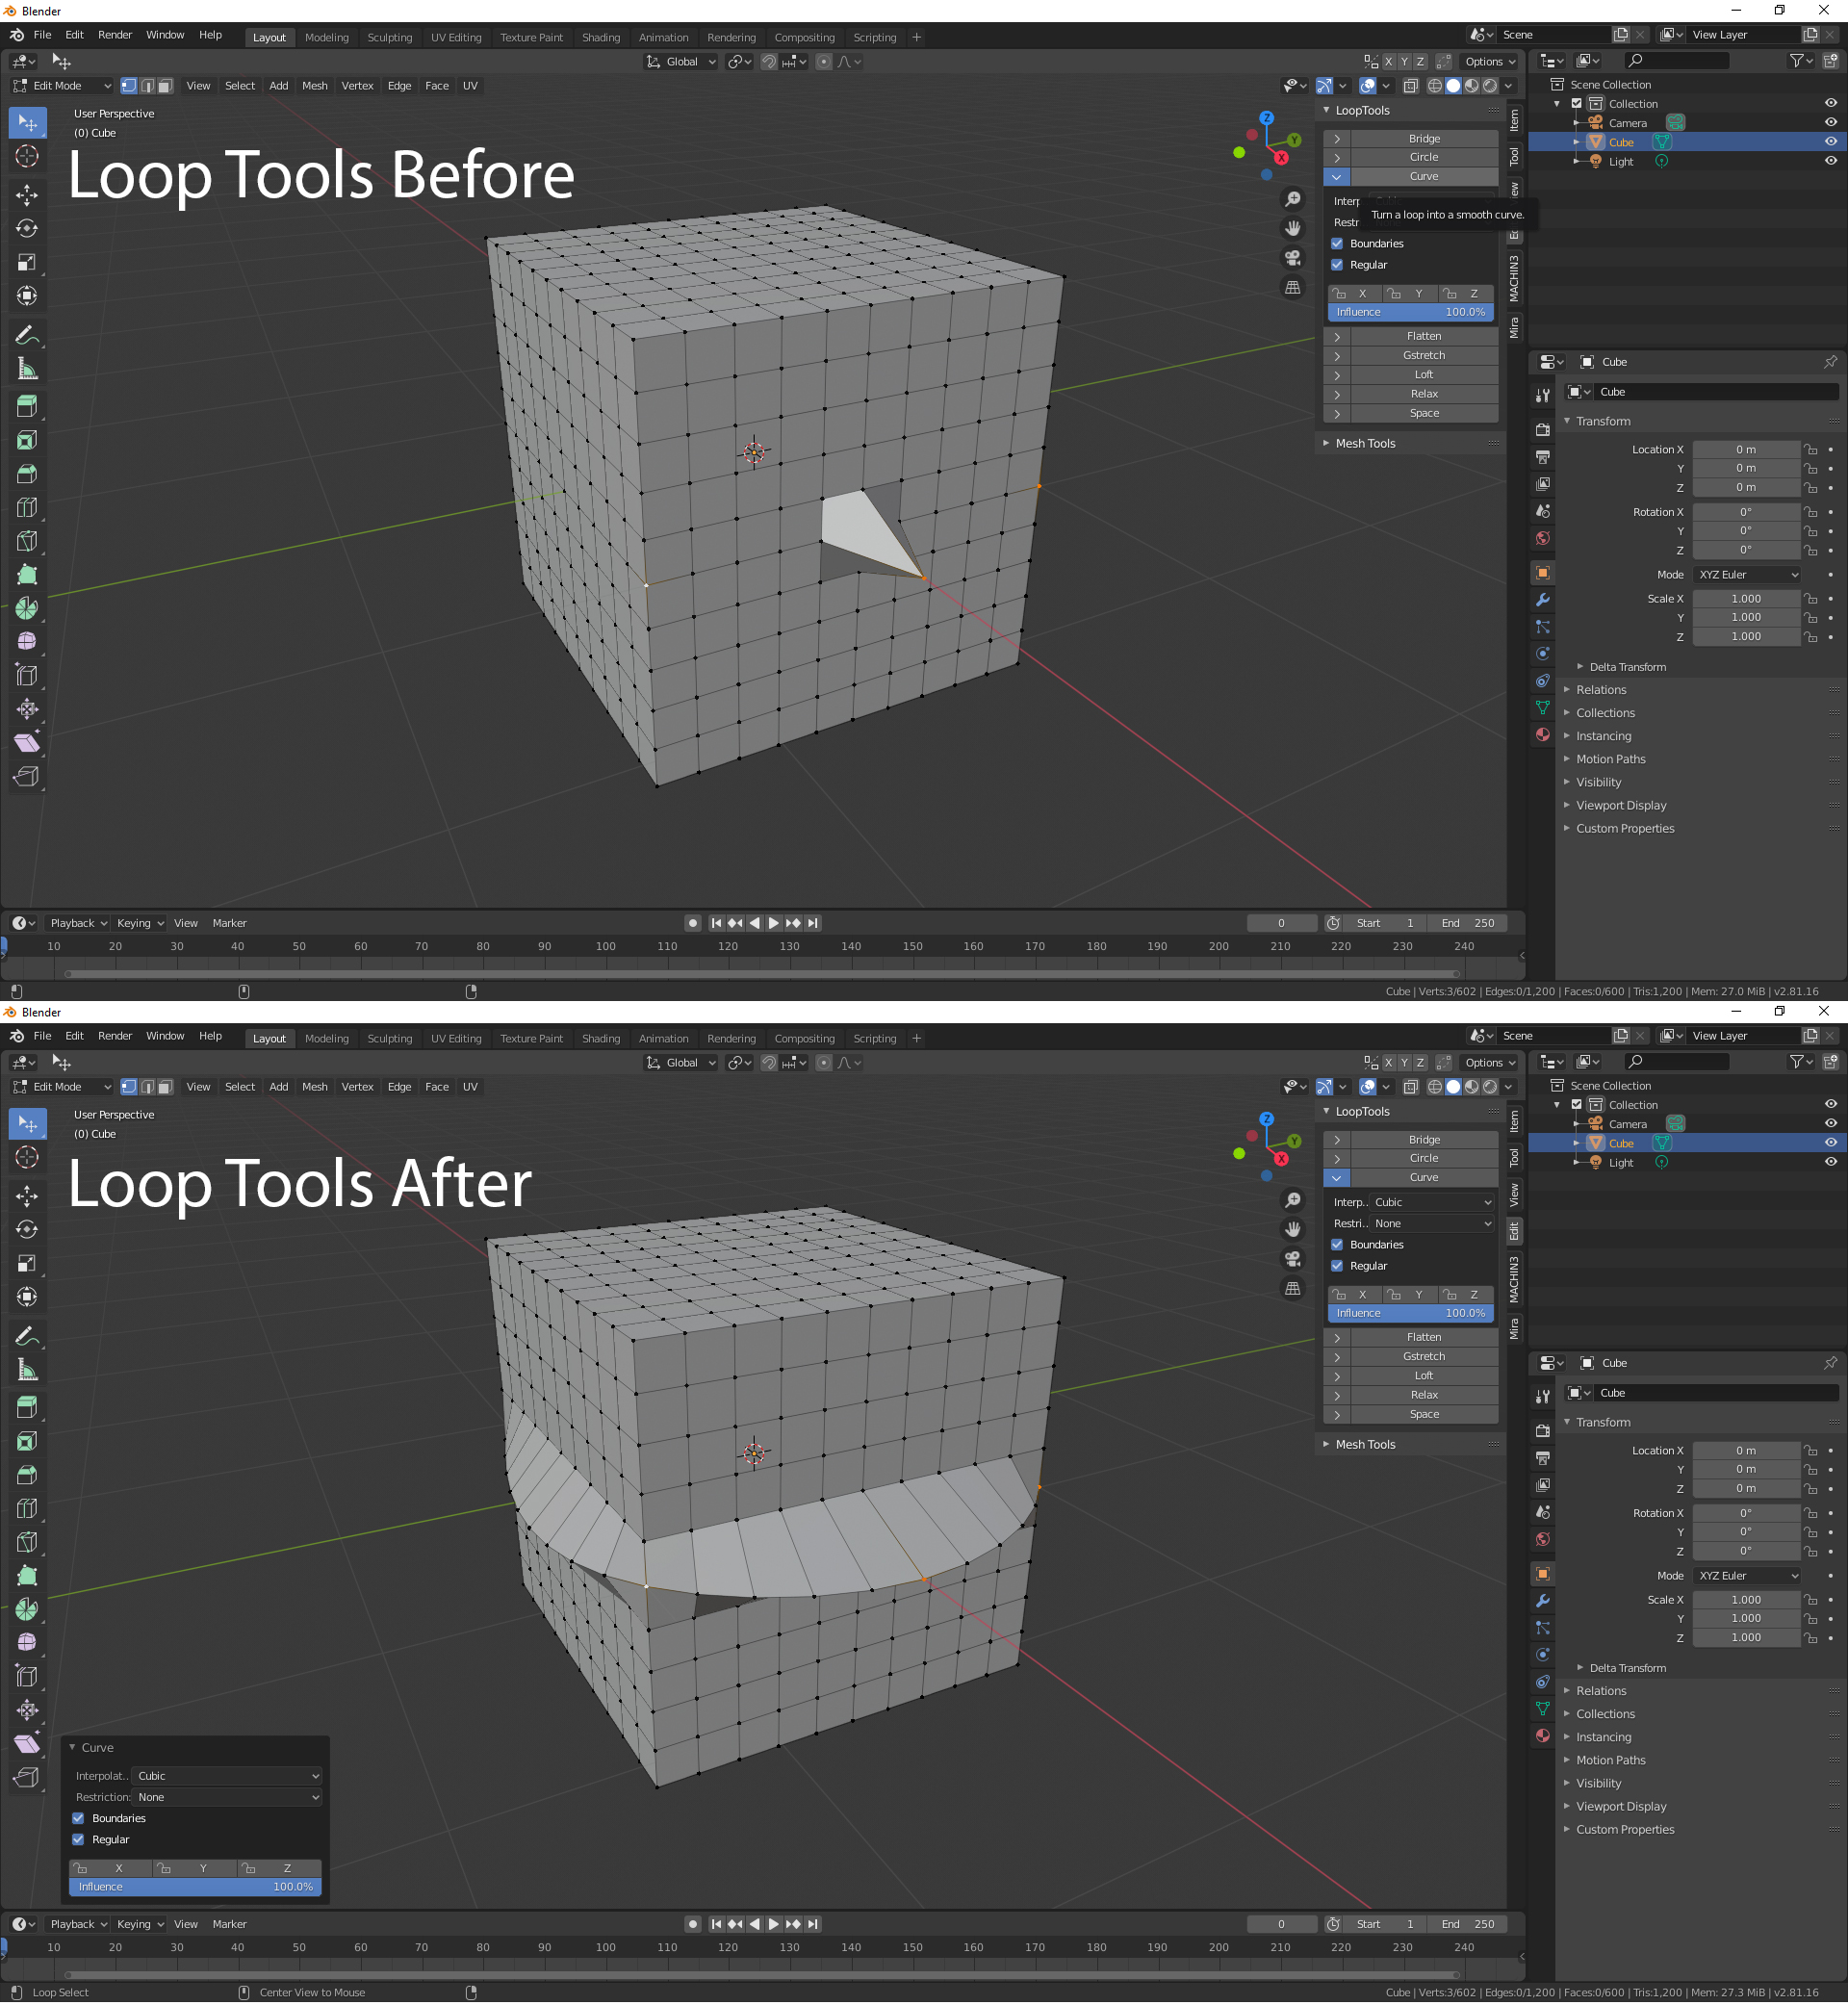1848x2005 pixels.
Task: Select the Annotate tool in top window
Action: pos(27,335)
